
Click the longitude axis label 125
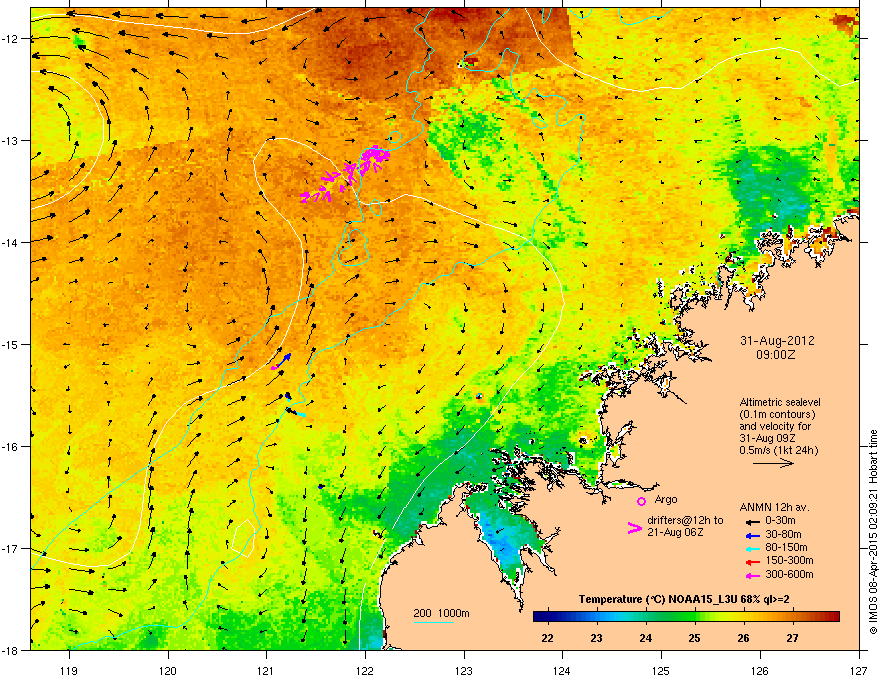point(661,670)
